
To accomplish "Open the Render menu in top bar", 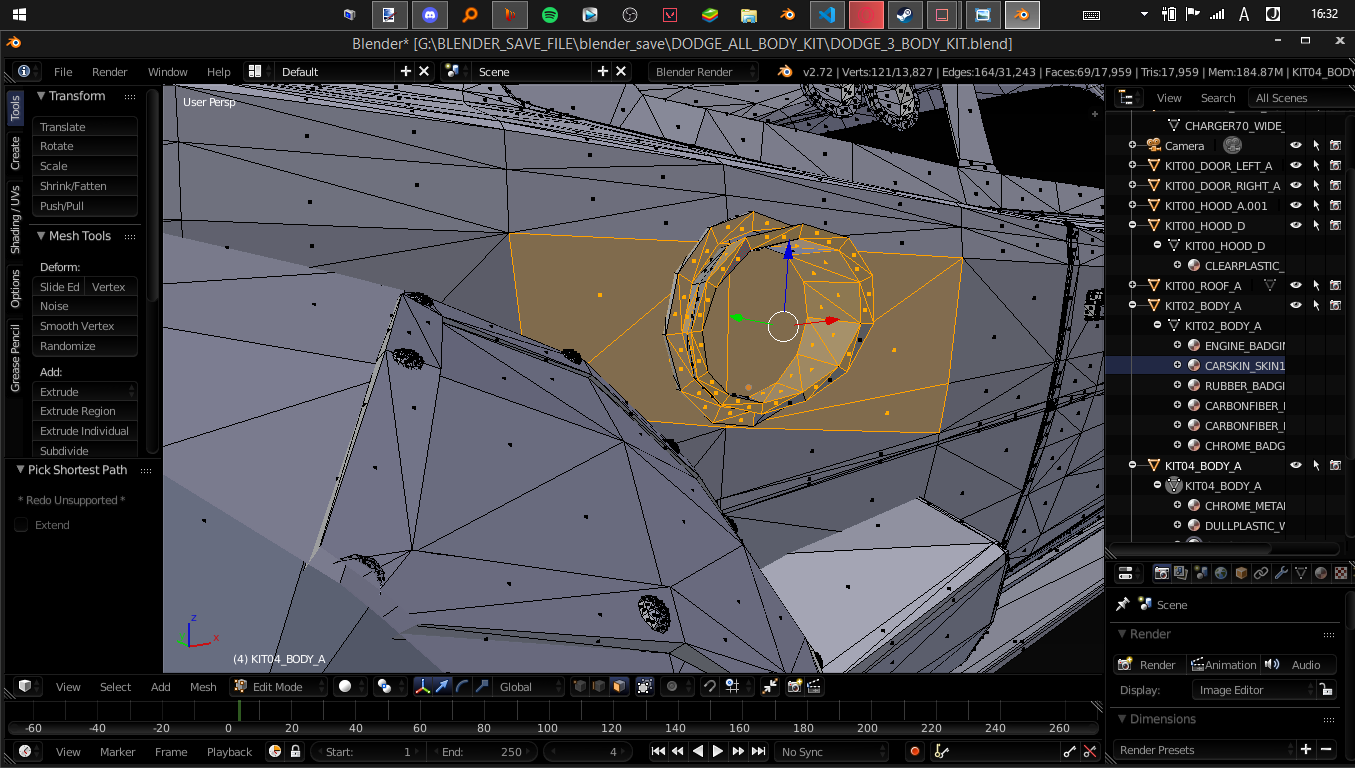I will (x=110, y=72).
